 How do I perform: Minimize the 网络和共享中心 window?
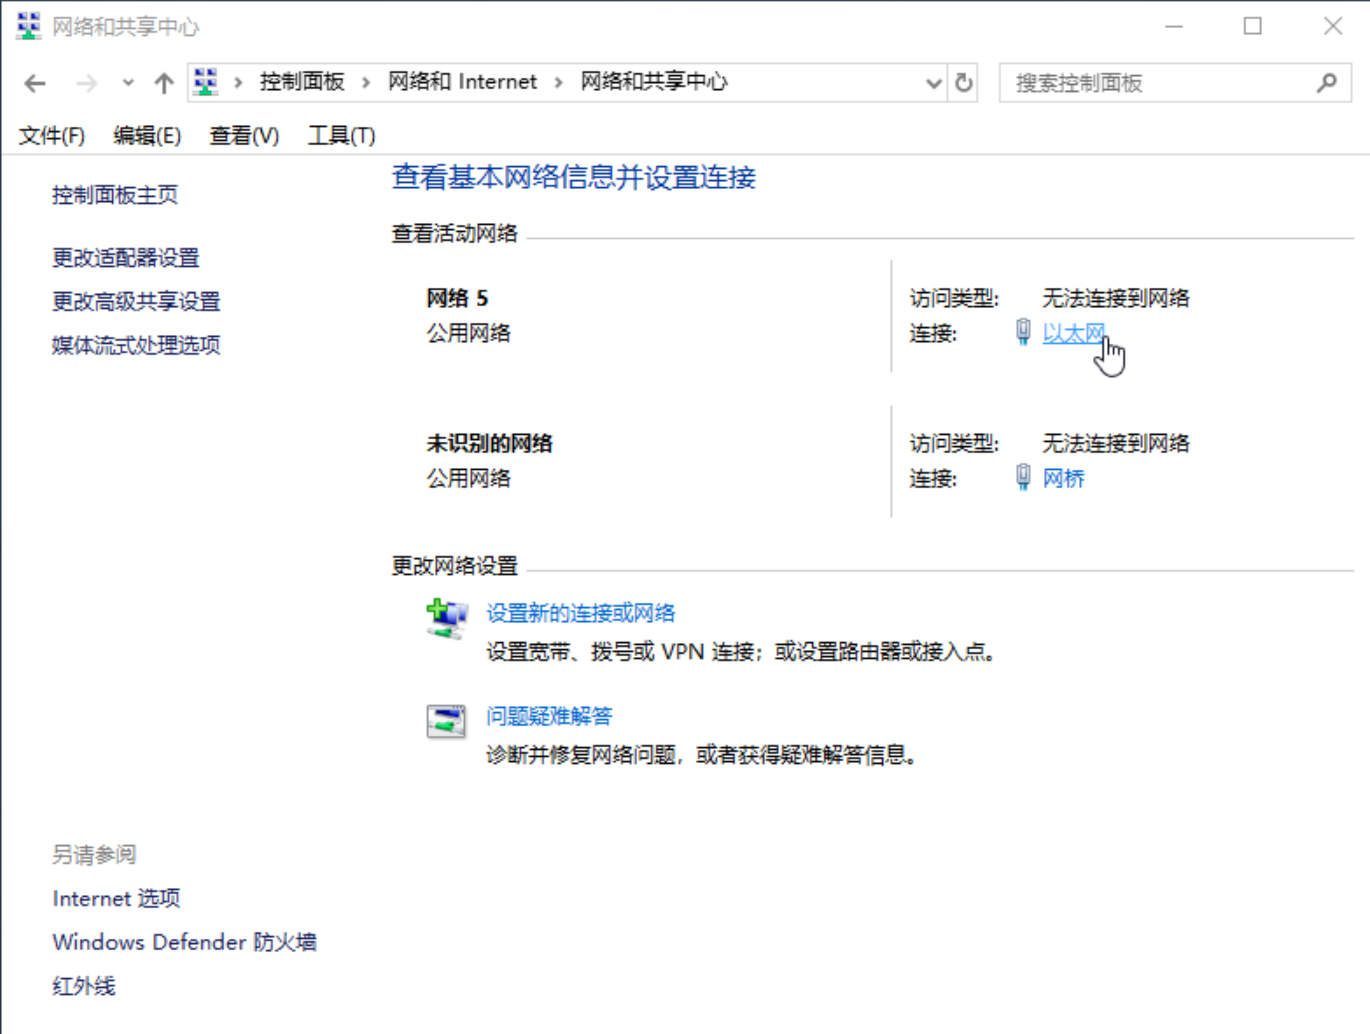tap(1174, 27)
